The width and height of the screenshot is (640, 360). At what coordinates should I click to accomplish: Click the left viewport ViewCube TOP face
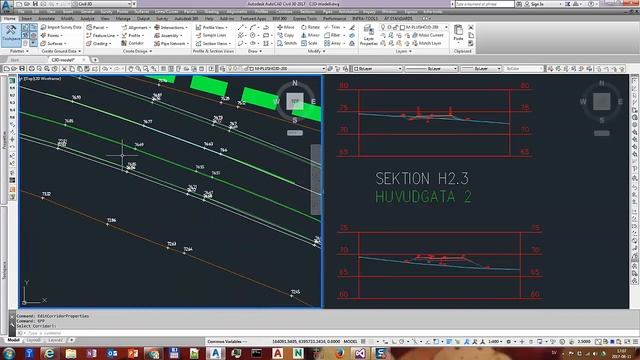pos(295,101)
